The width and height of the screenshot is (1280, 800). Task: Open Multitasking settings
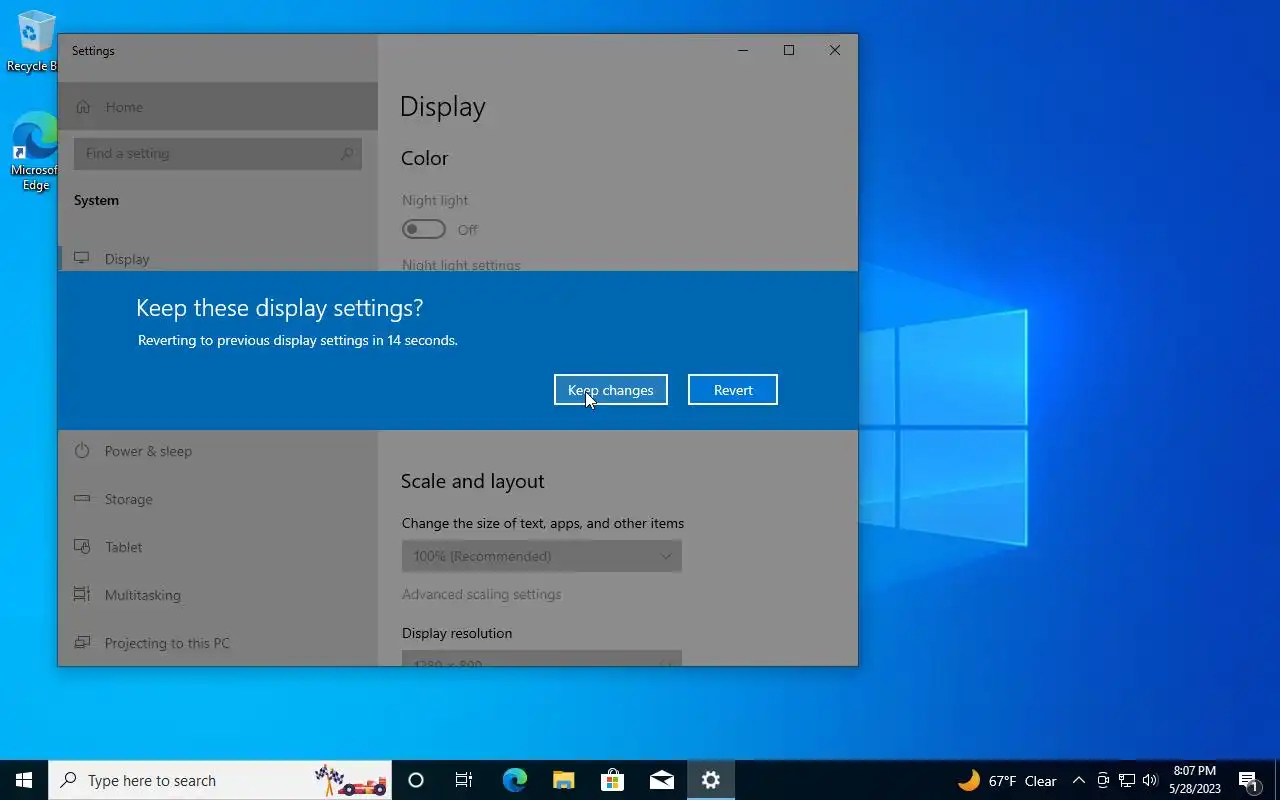pos(218,595)
